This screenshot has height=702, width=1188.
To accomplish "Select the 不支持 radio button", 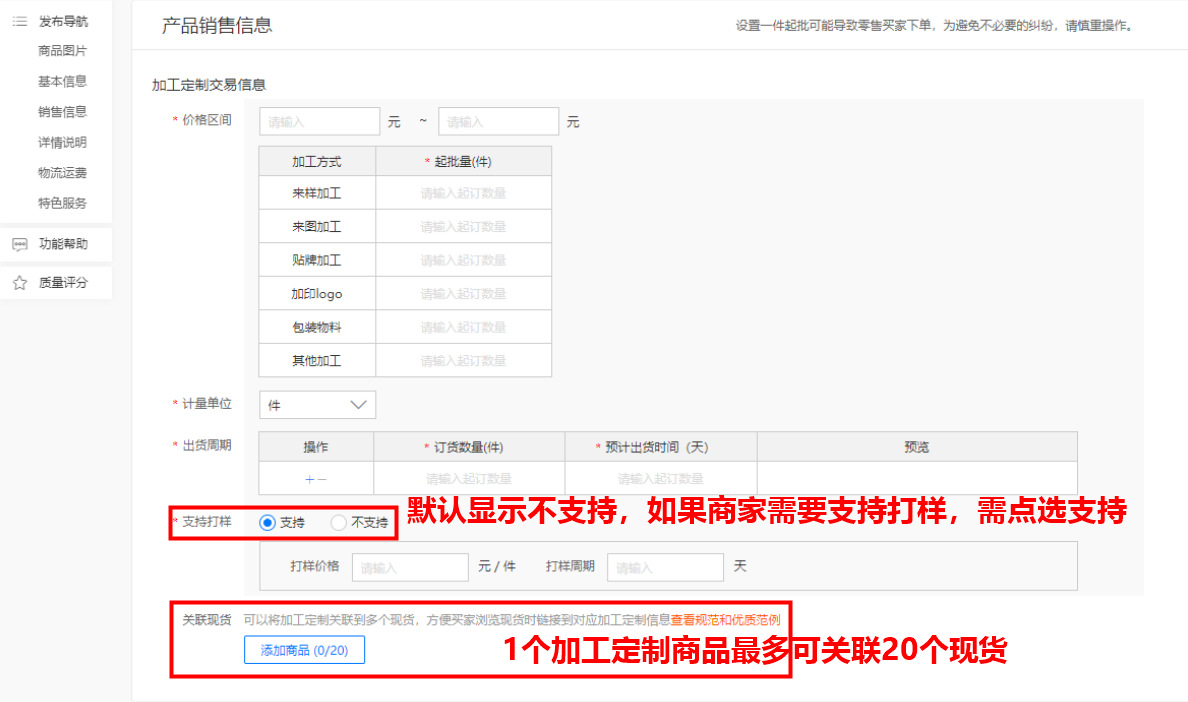I will click(x=338, y=521).
